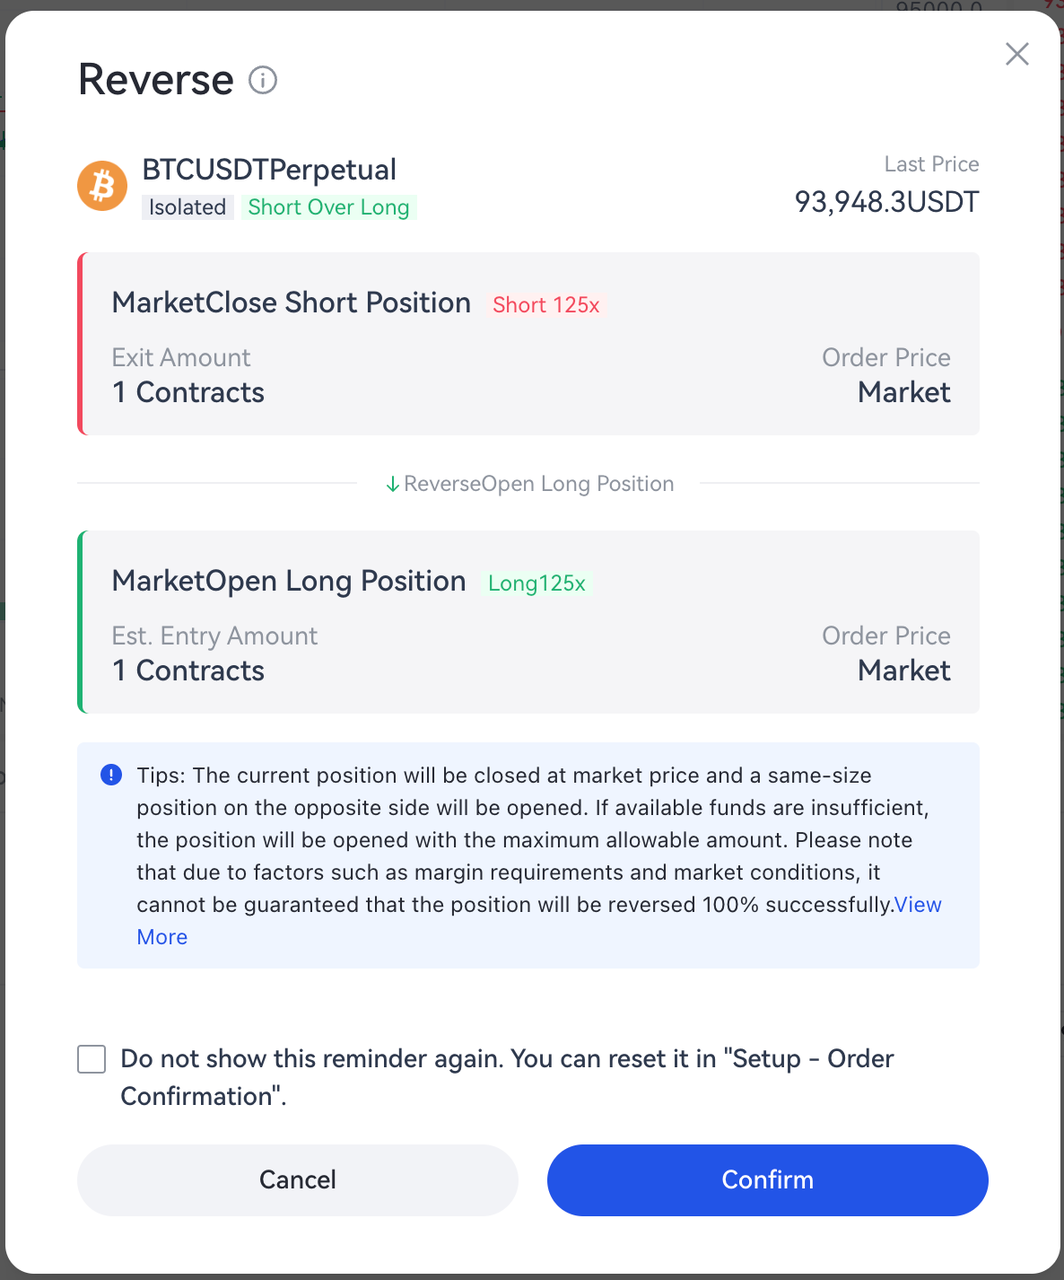
Task: Click the Isolated margin mode tag
Action: point(187,207)
